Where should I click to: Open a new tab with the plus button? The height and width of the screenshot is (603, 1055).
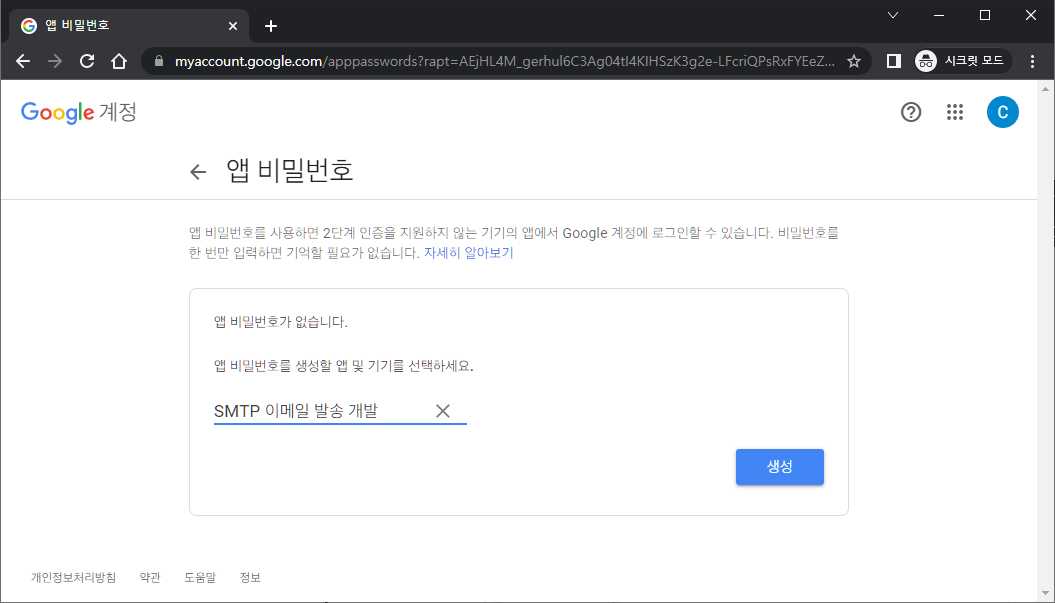point(270,26)
